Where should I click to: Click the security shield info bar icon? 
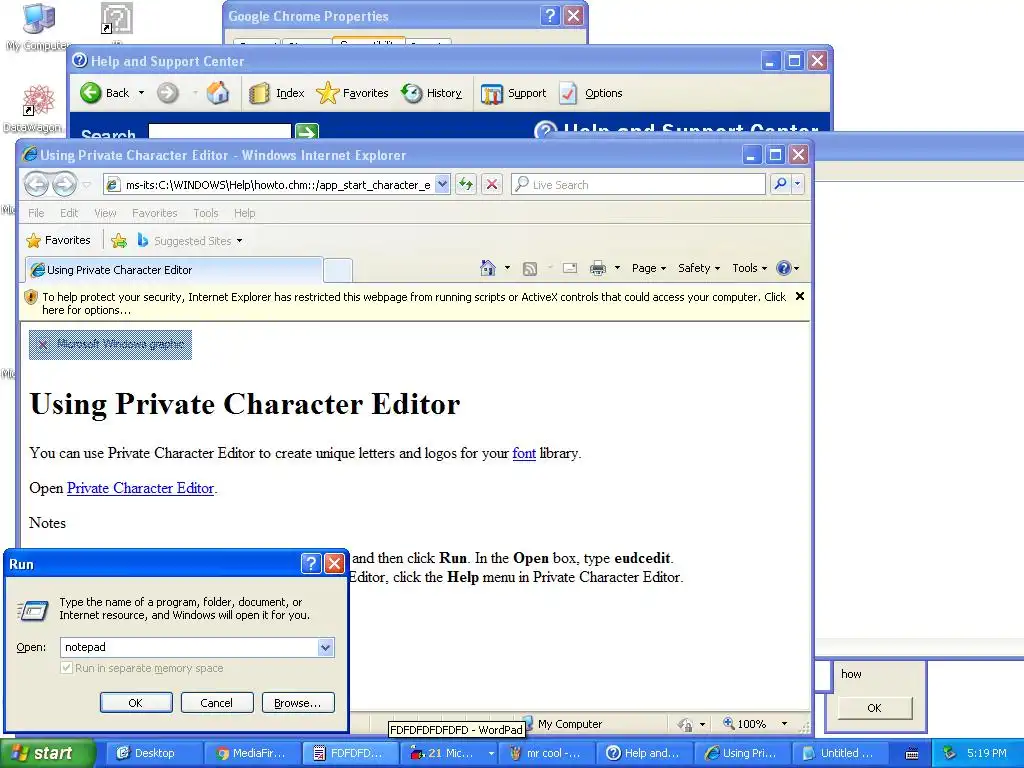31,297
